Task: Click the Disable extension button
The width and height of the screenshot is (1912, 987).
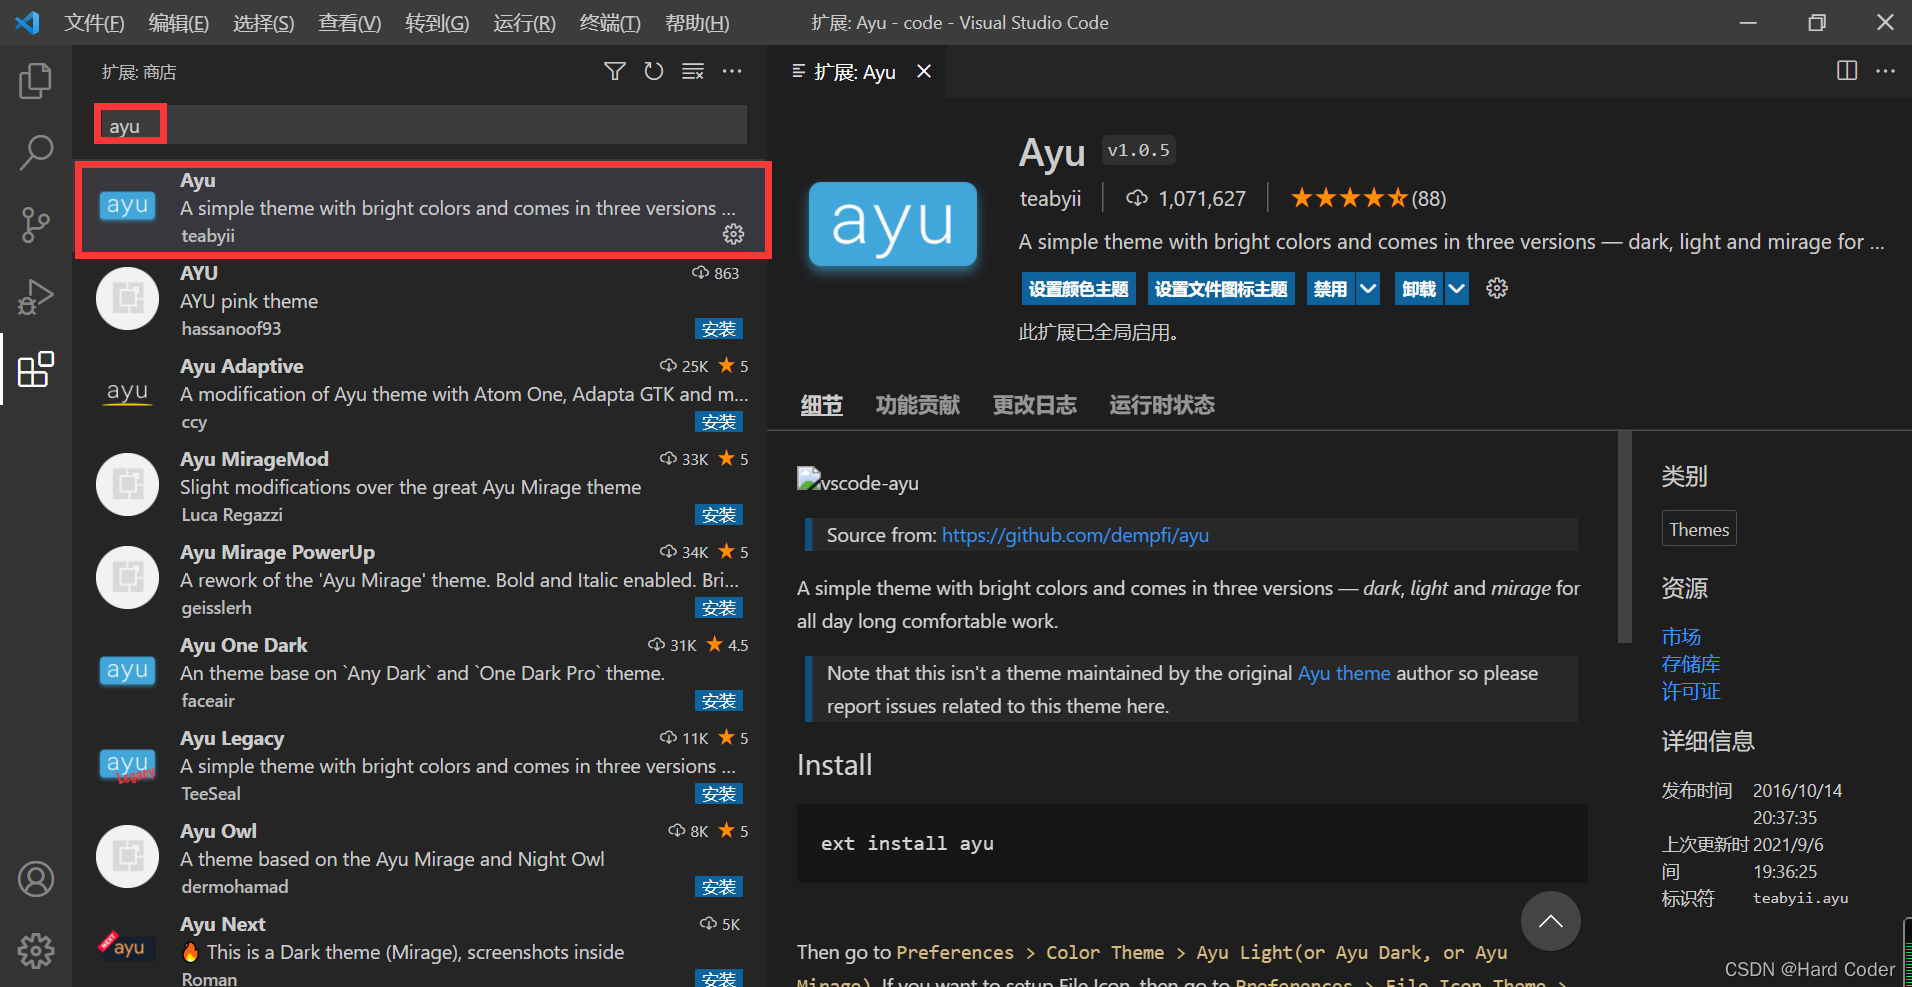Action: pyautogui.click(x=1331, y=289)
